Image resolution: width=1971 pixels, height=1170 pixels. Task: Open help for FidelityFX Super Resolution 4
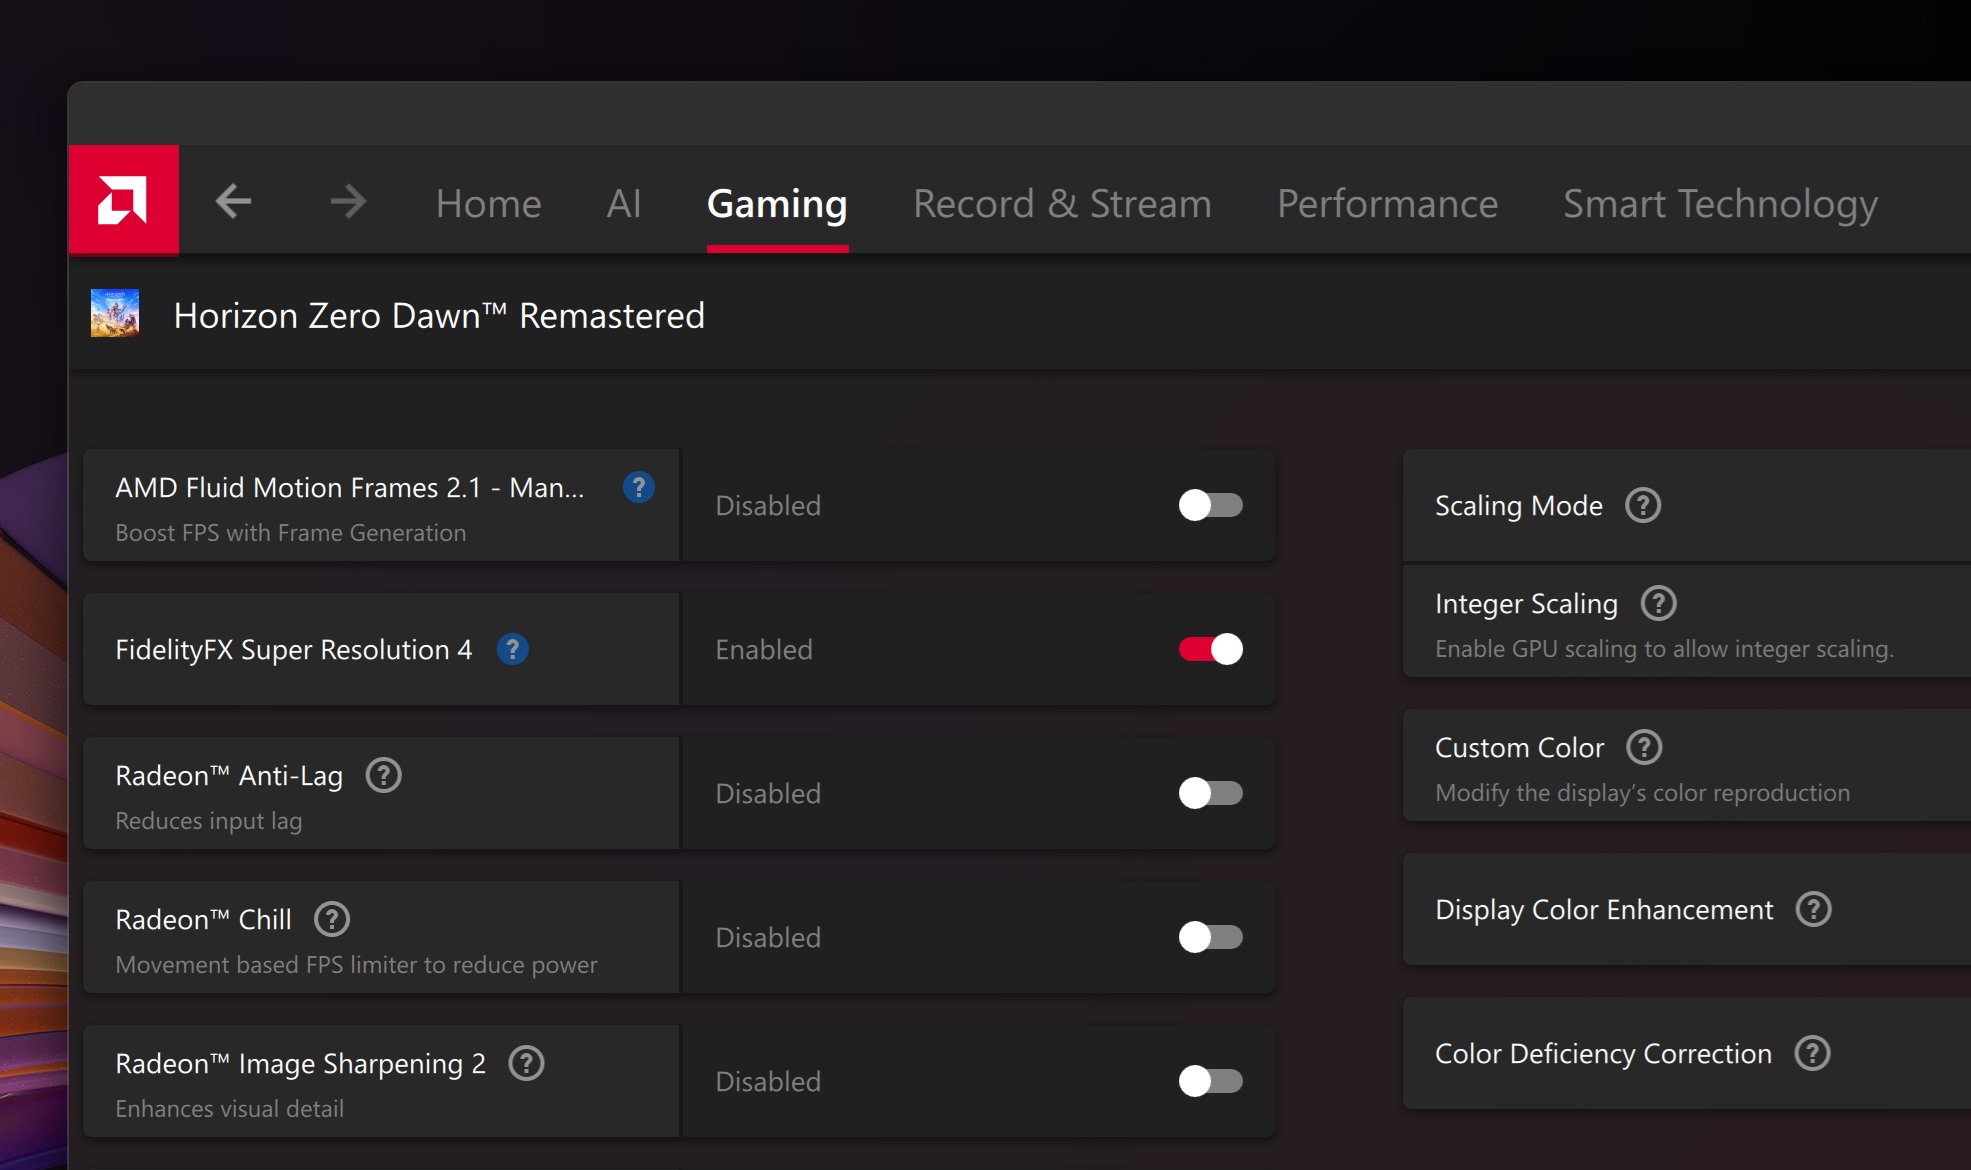(x=512, y=649)
